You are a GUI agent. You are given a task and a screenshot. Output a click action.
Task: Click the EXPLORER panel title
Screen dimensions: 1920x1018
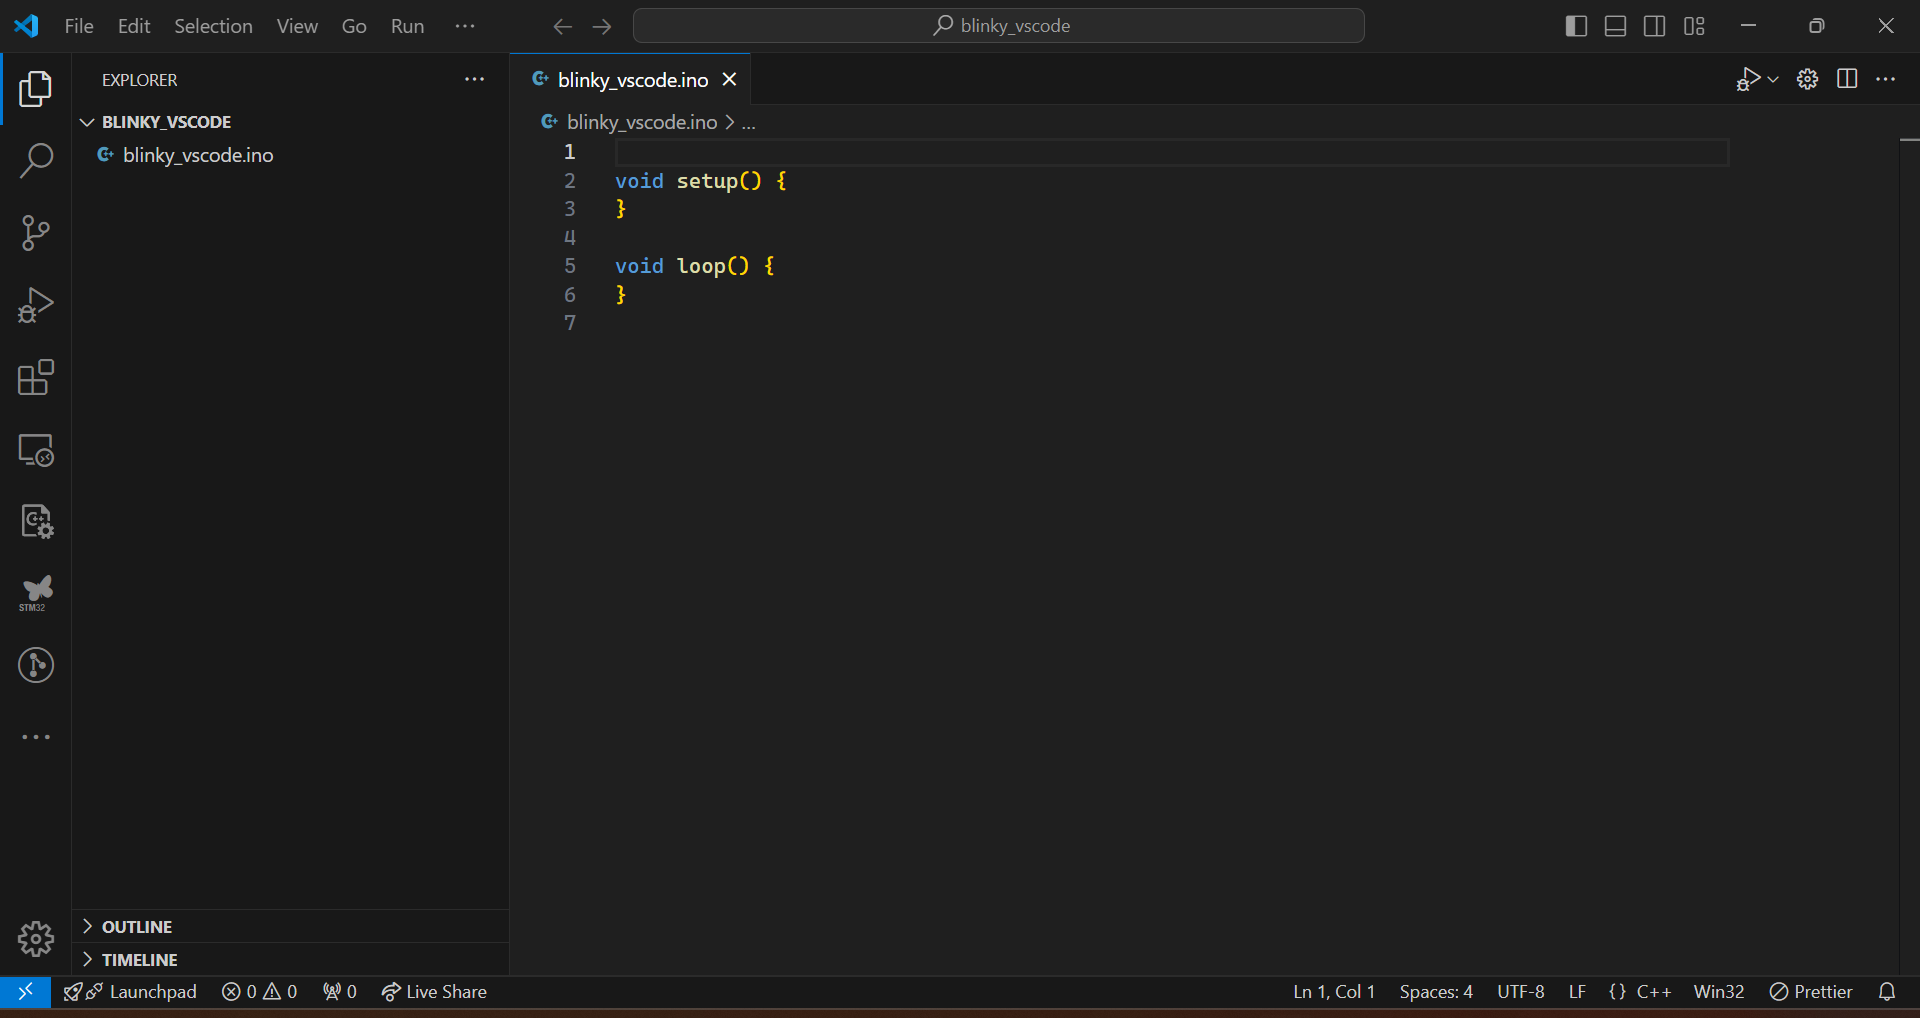click(x=139, y=80)
